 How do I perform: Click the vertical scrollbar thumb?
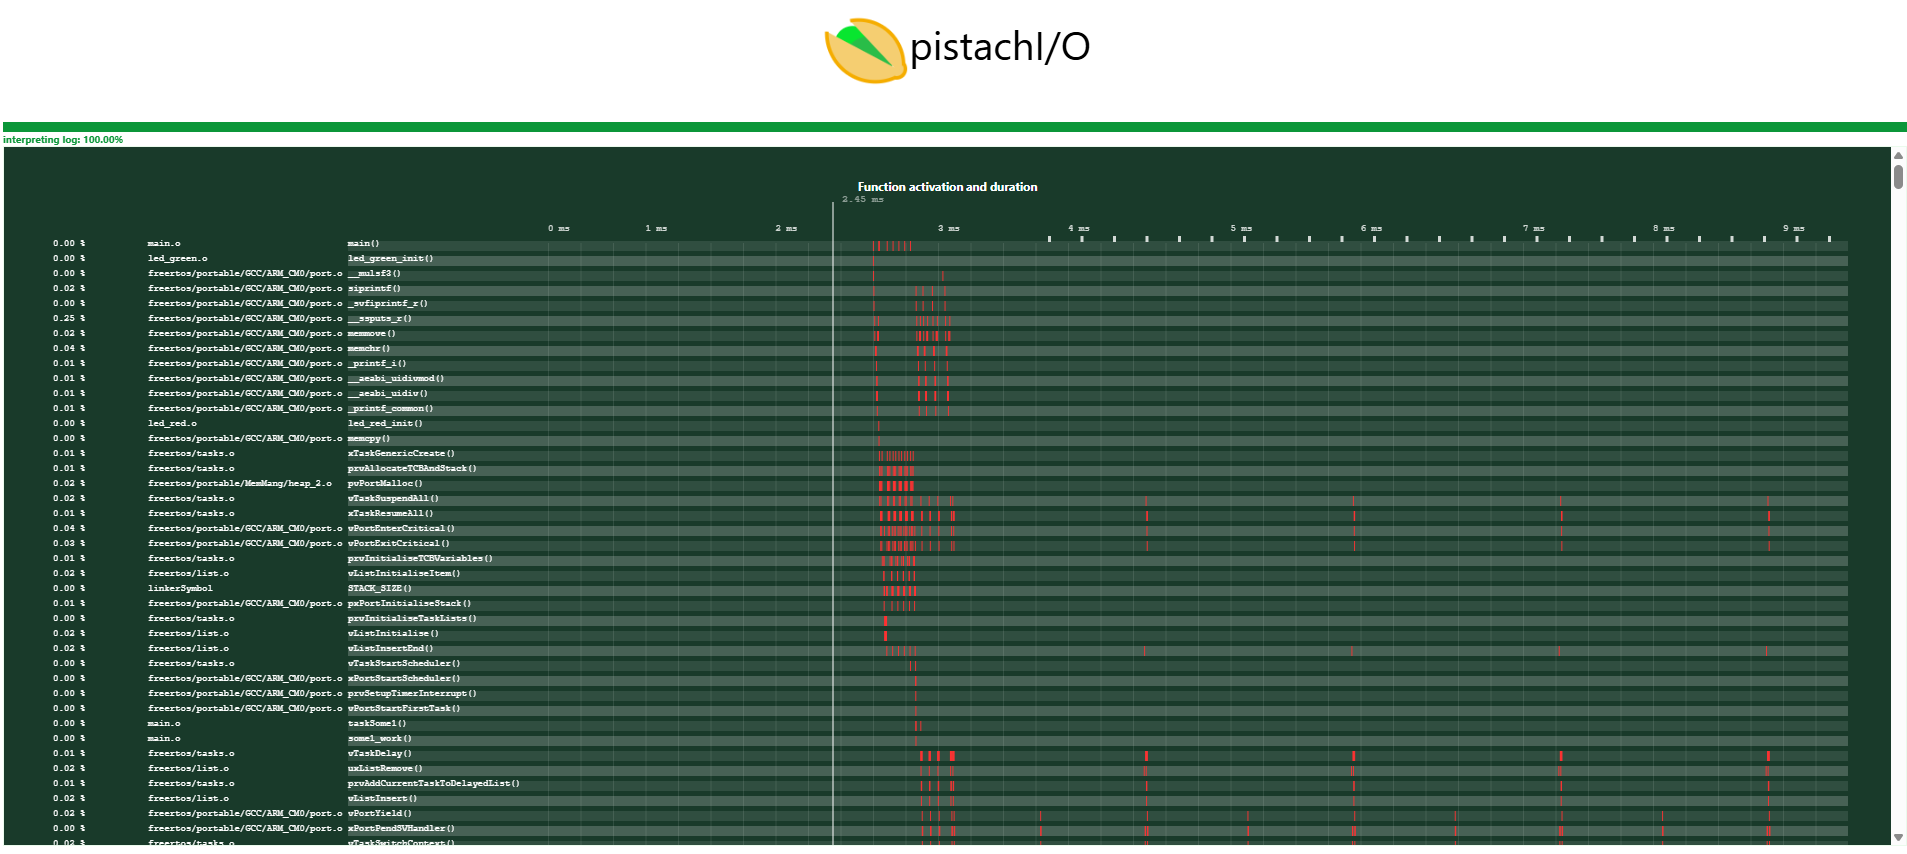click(x=1898, y=177)
